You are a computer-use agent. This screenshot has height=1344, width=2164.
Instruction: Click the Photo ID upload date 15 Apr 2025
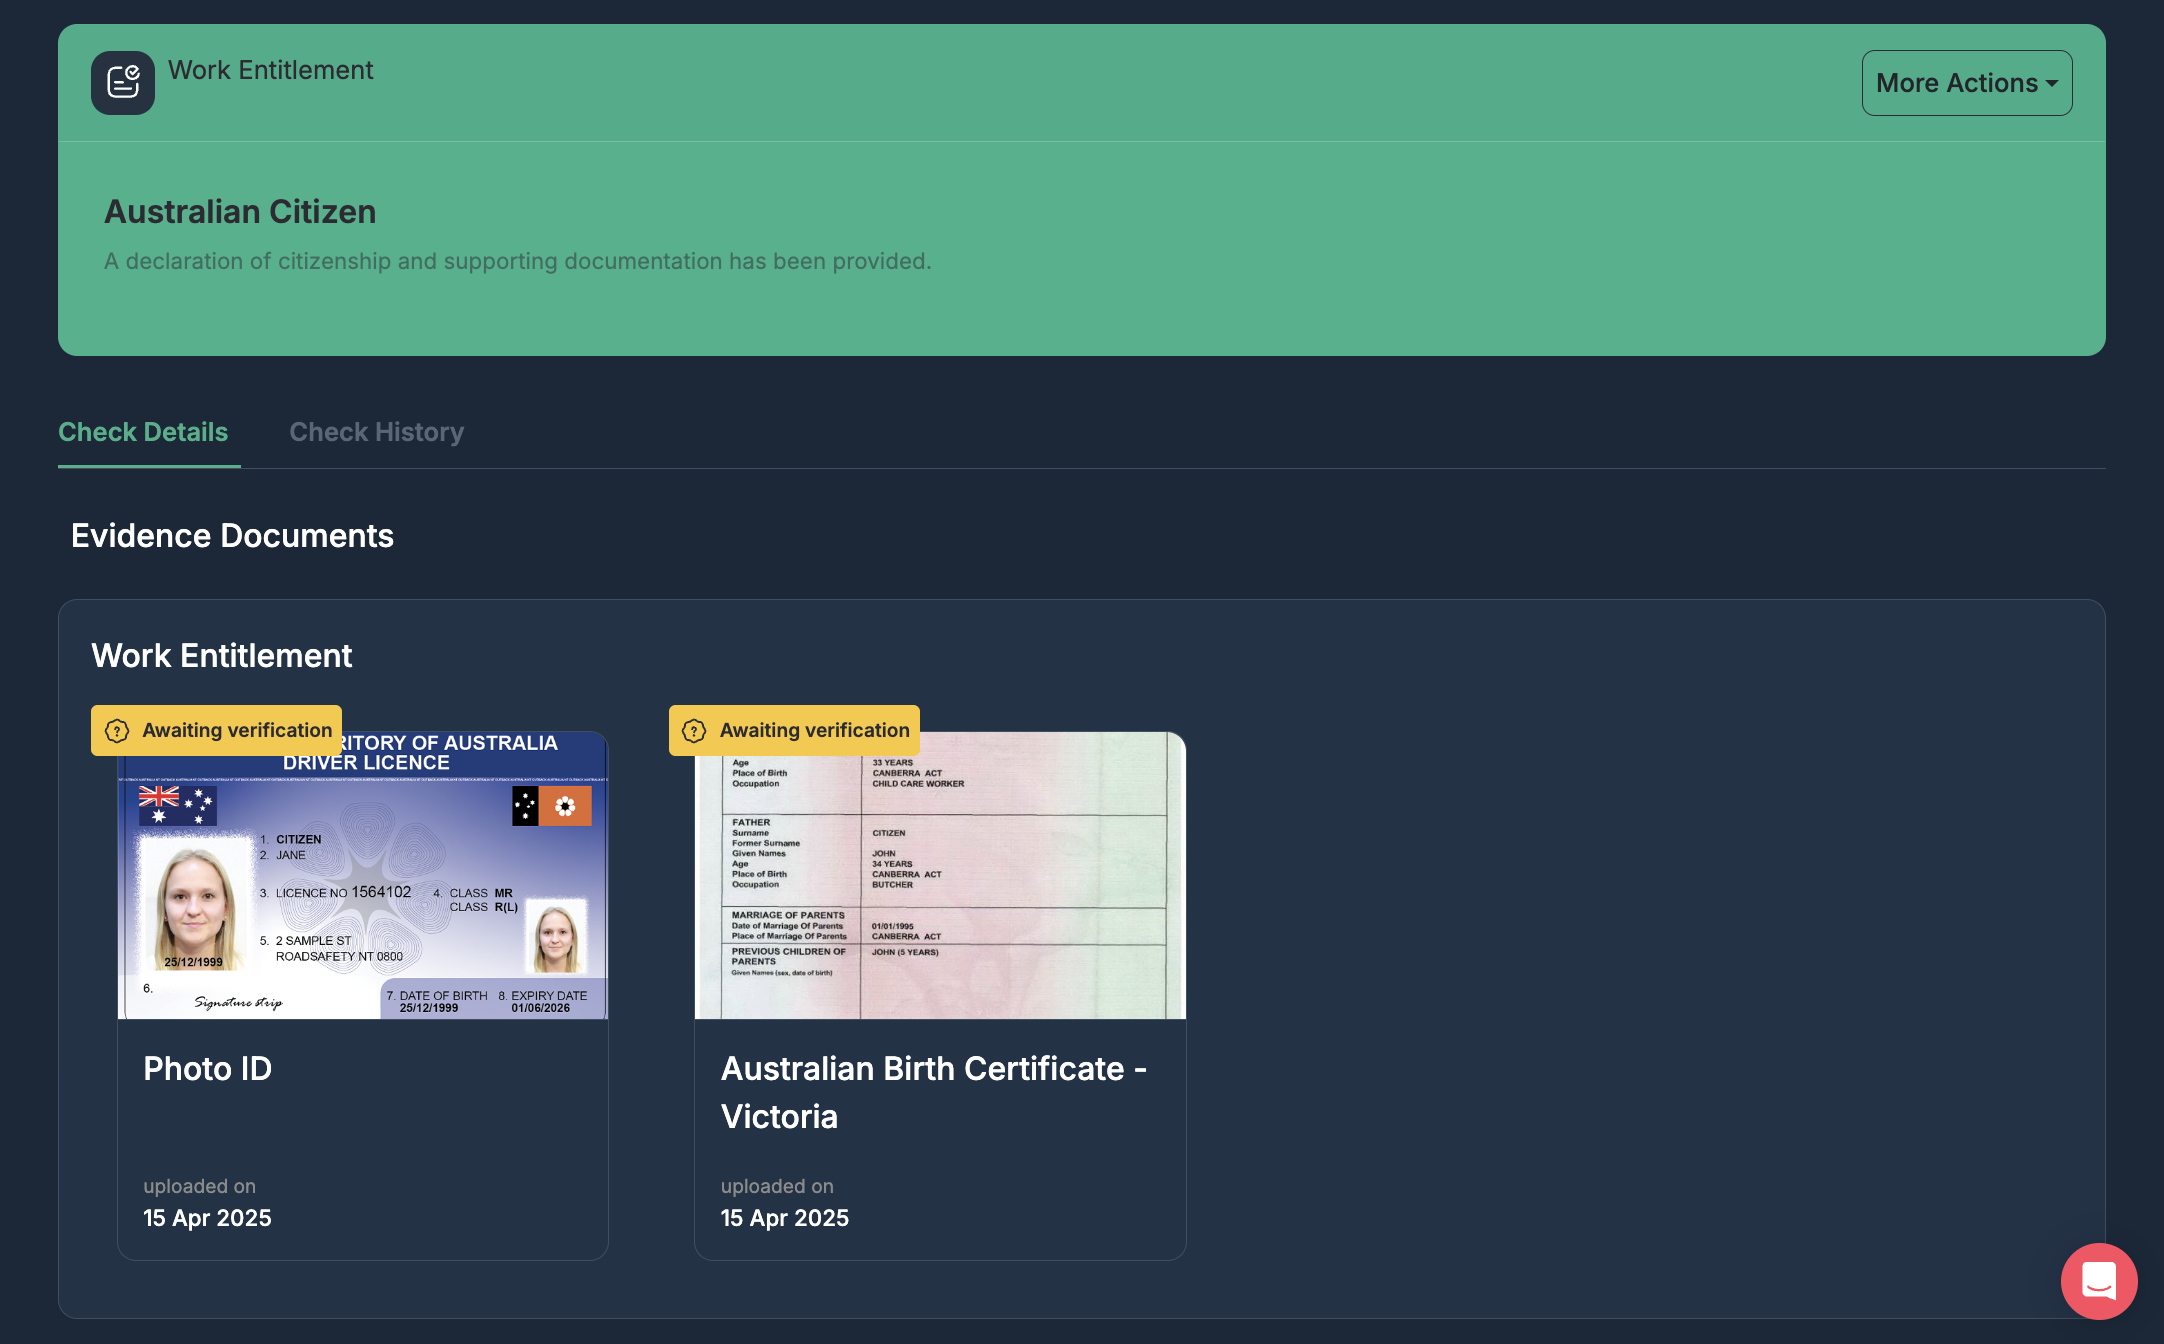coord(207,1218)
